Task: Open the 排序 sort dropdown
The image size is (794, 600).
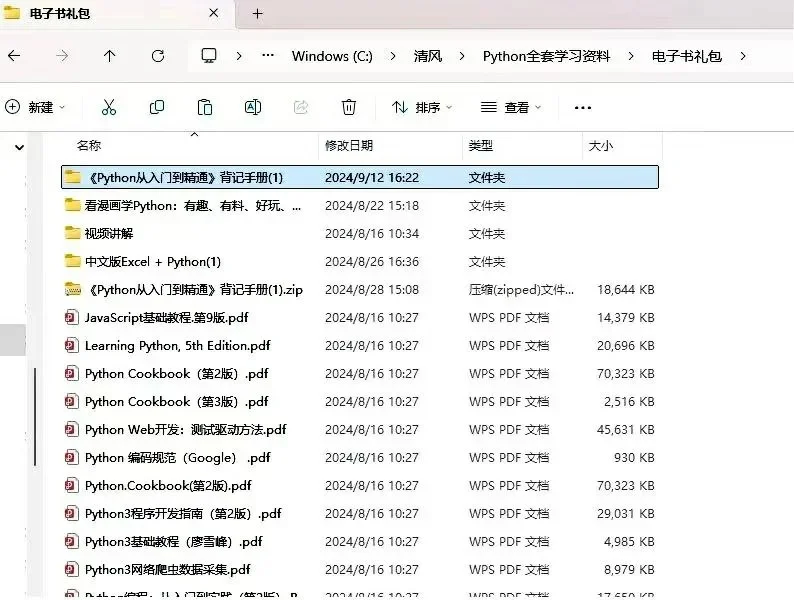Action: [421, 107]
